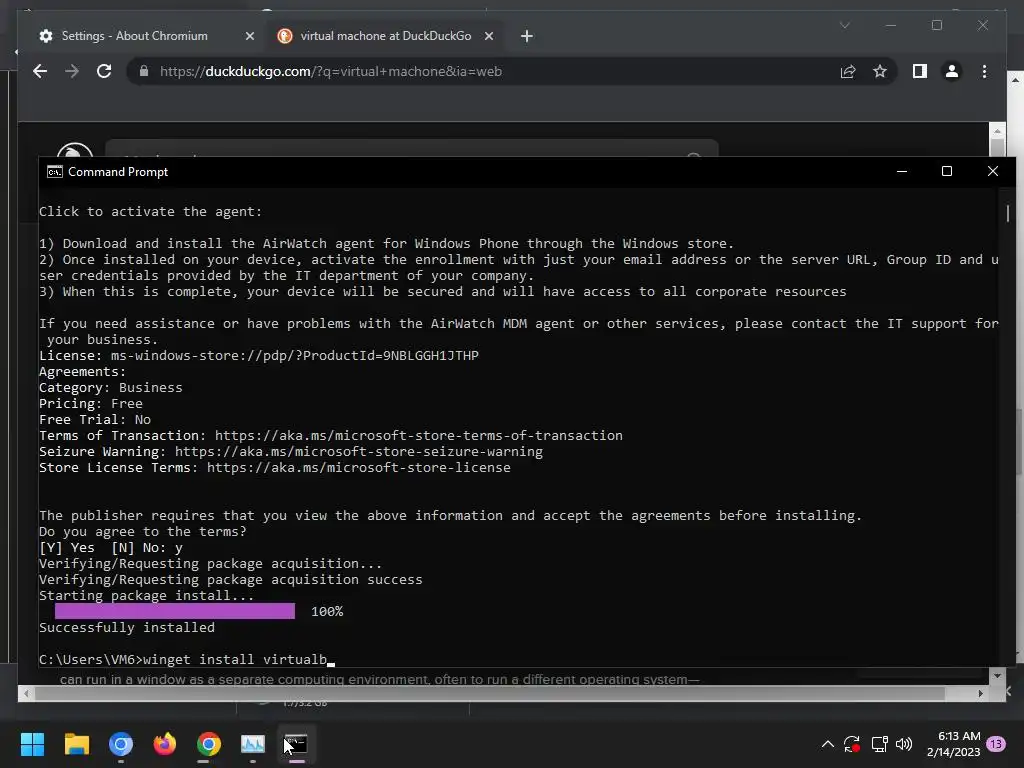Open a new browser tab
The width and height of the screenshot is (1024, 768).
(527, 37)
